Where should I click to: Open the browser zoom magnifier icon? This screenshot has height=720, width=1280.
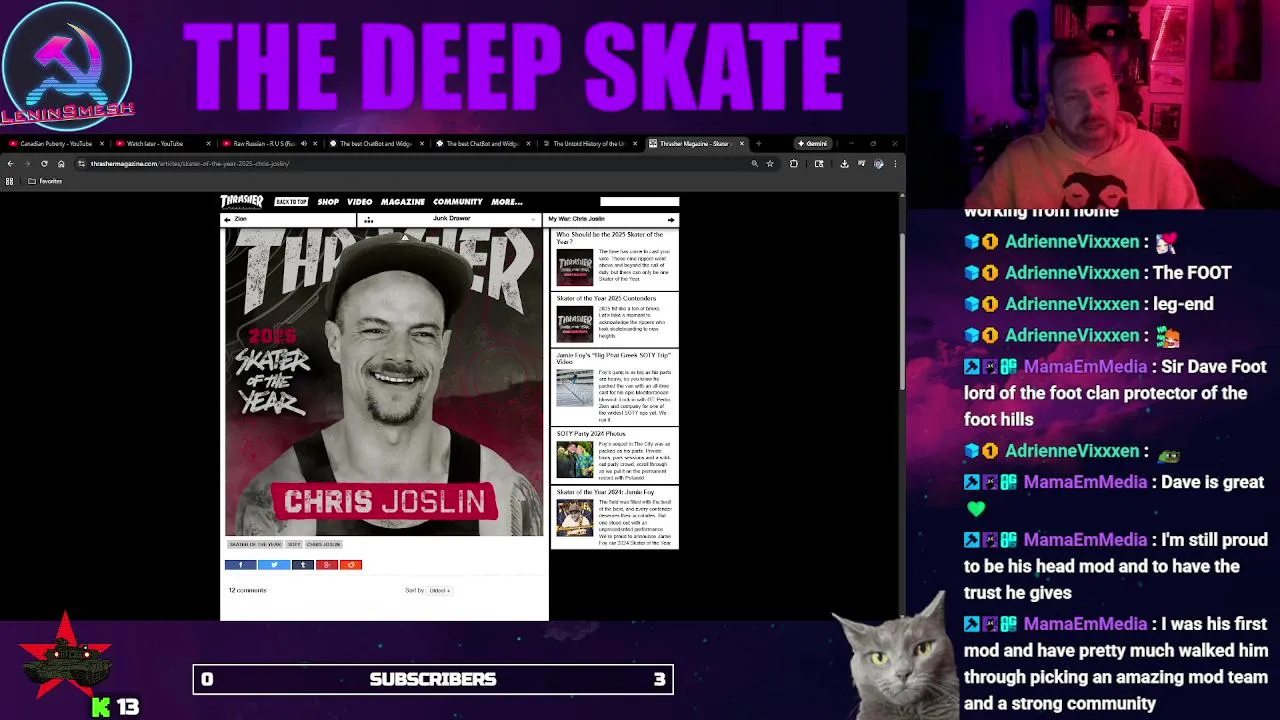coord(754,163)
